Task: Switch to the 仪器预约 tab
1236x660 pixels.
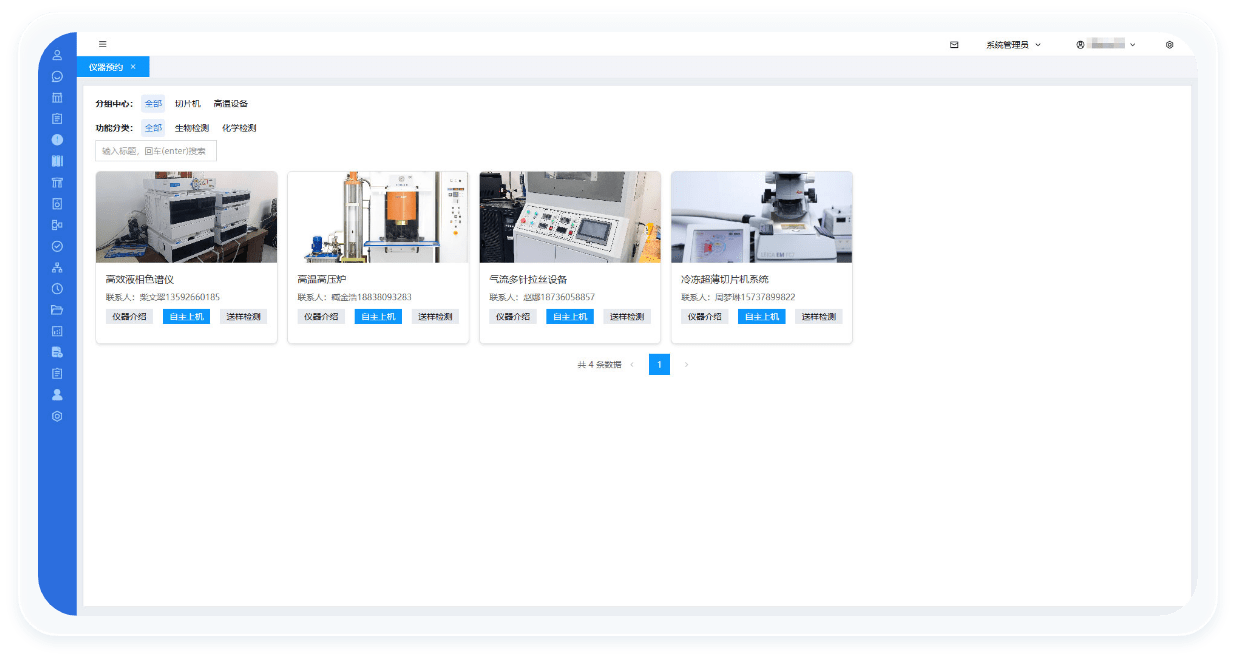Action: click(106, 67)
